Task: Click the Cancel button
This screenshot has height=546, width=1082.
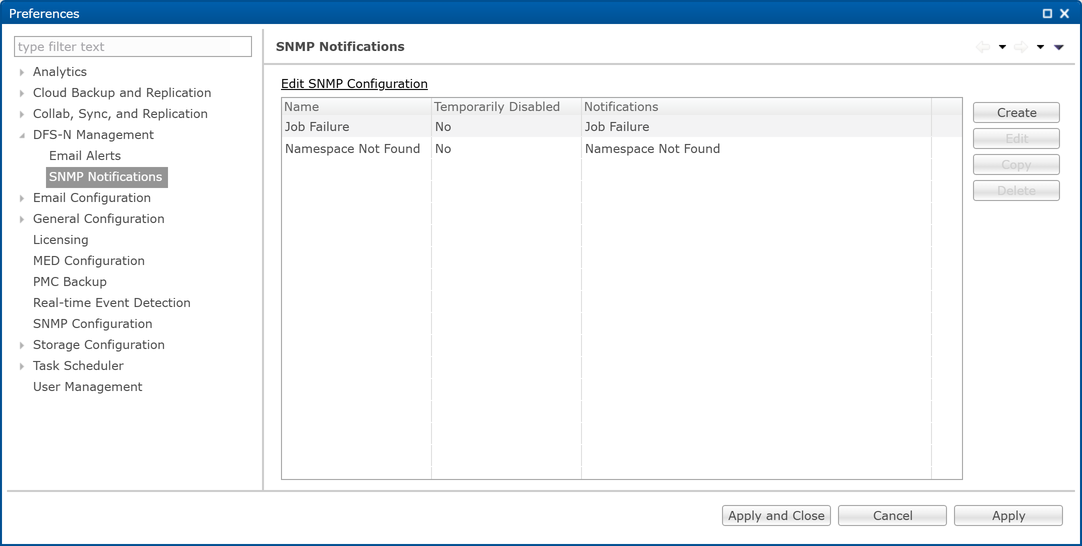Action: point(892,516)
